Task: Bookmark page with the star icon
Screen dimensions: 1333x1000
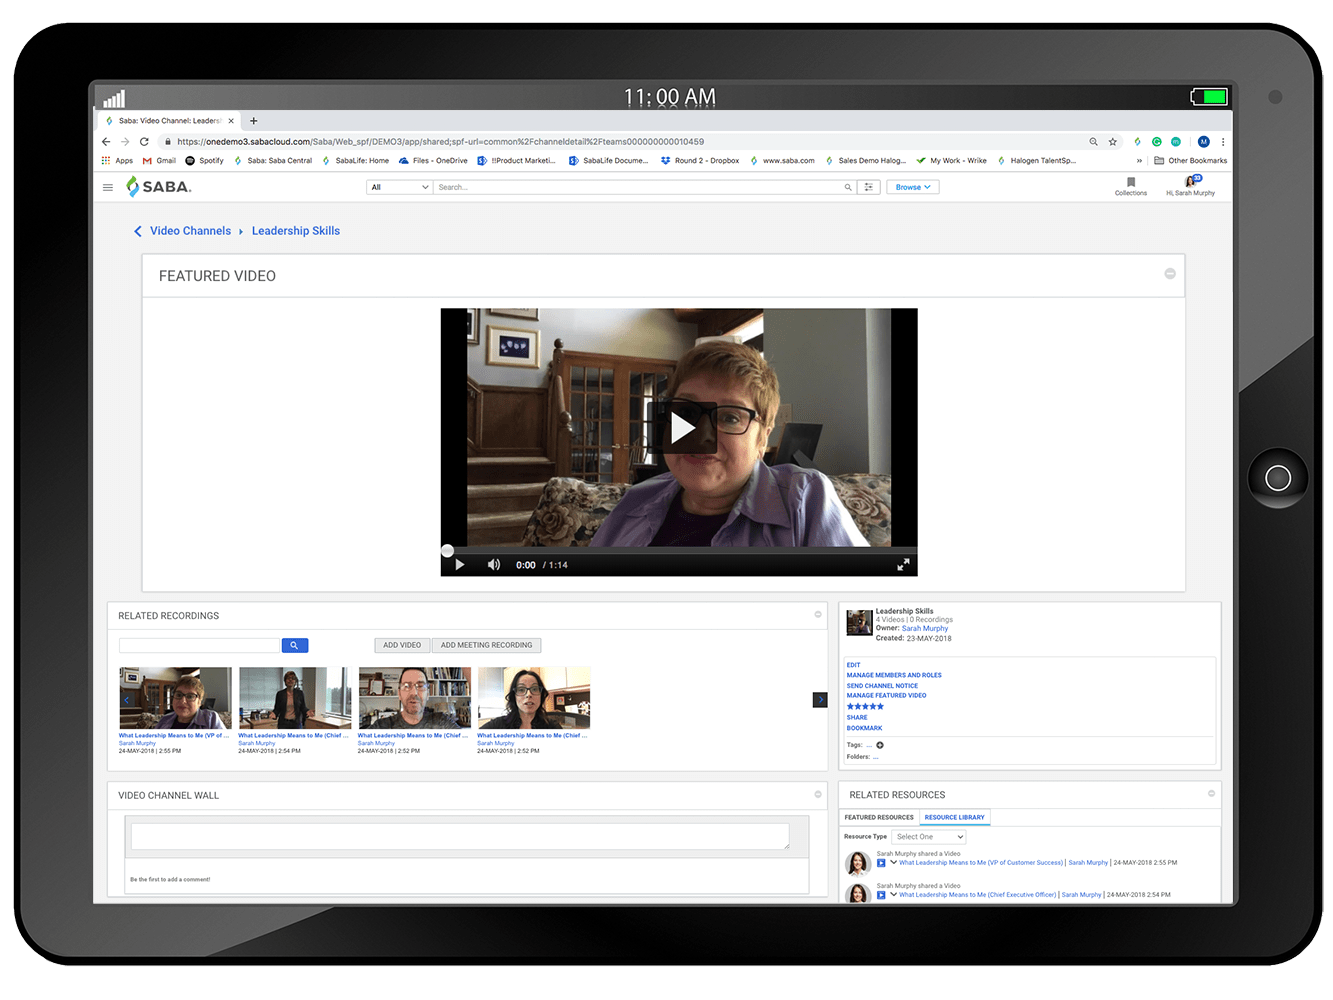Action: tap(1112, 141)
